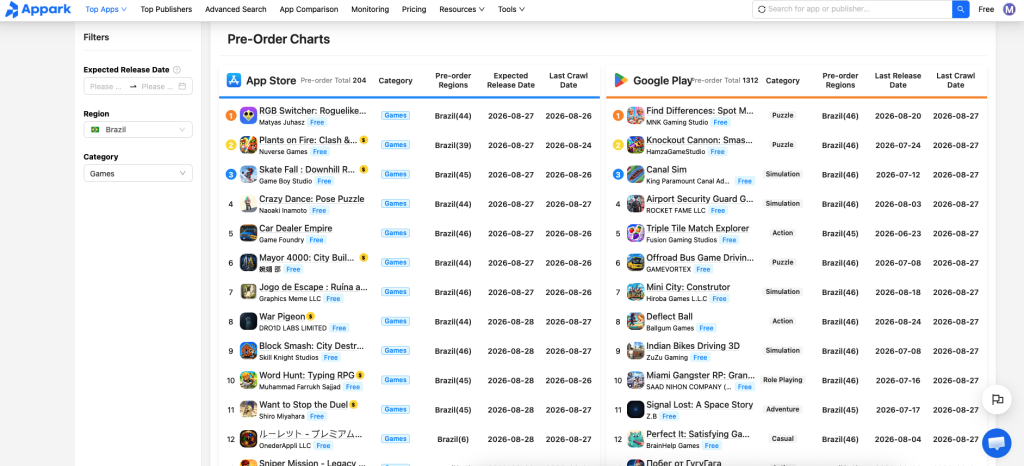Open Canal Sim app icon

click(x=635, y=174)
